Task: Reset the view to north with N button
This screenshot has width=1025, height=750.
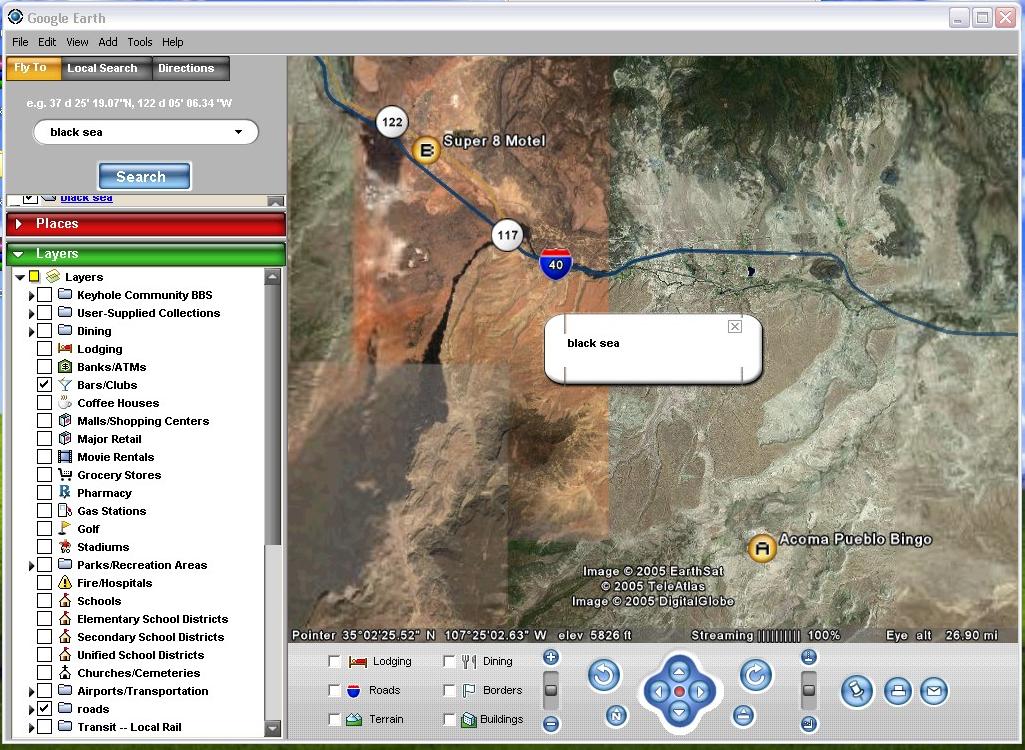Action: point(617,716)
